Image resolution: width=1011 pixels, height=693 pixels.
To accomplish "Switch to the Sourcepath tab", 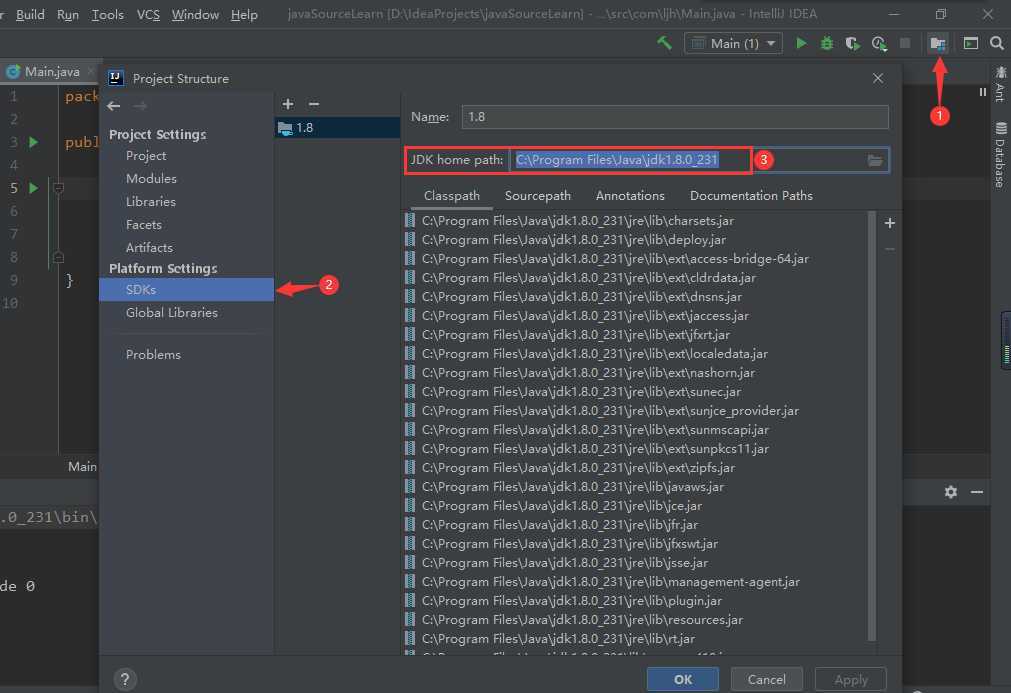I will 538,195.
